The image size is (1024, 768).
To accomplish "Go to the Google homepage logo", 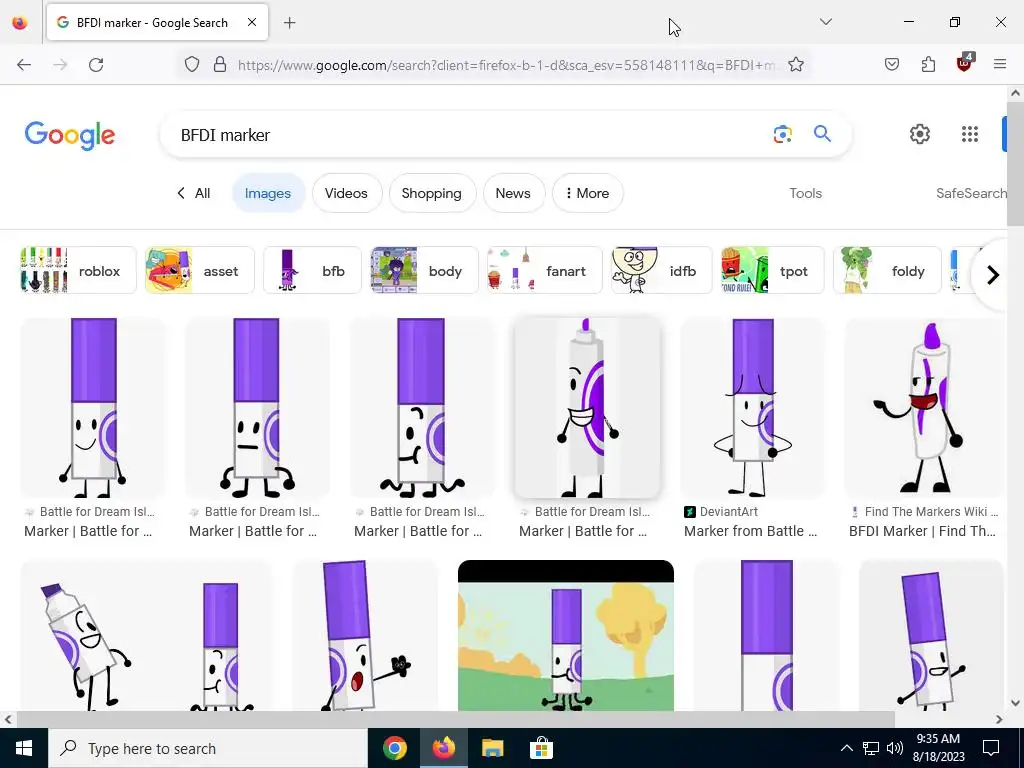I will tap(70, 135).
